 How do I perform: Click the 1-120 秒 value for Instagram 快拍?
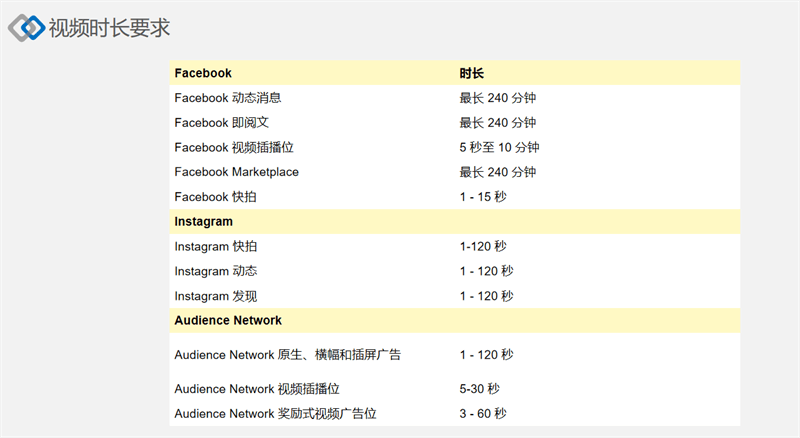coord(483,246)
